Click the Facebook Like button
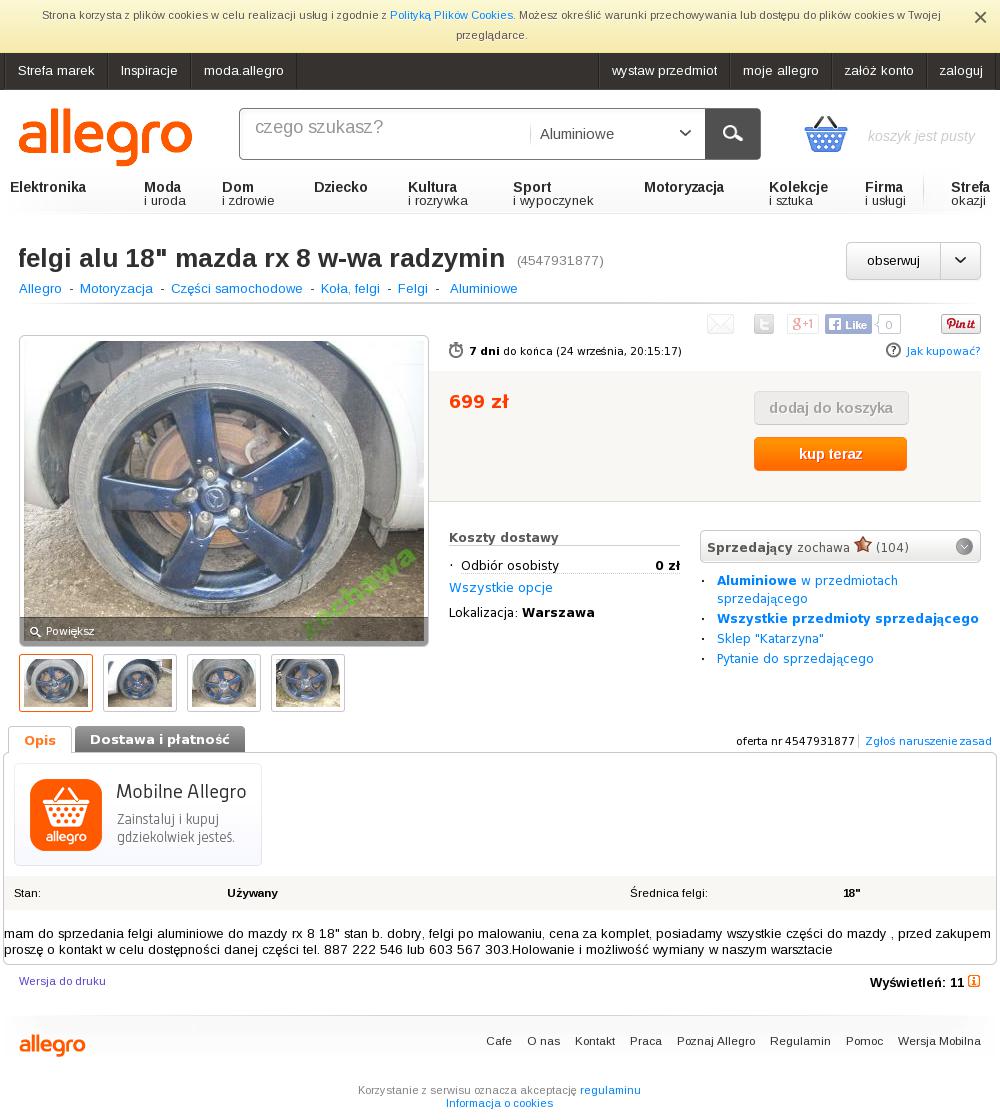Screen dimensions: 1000x1120 point(848,324)
